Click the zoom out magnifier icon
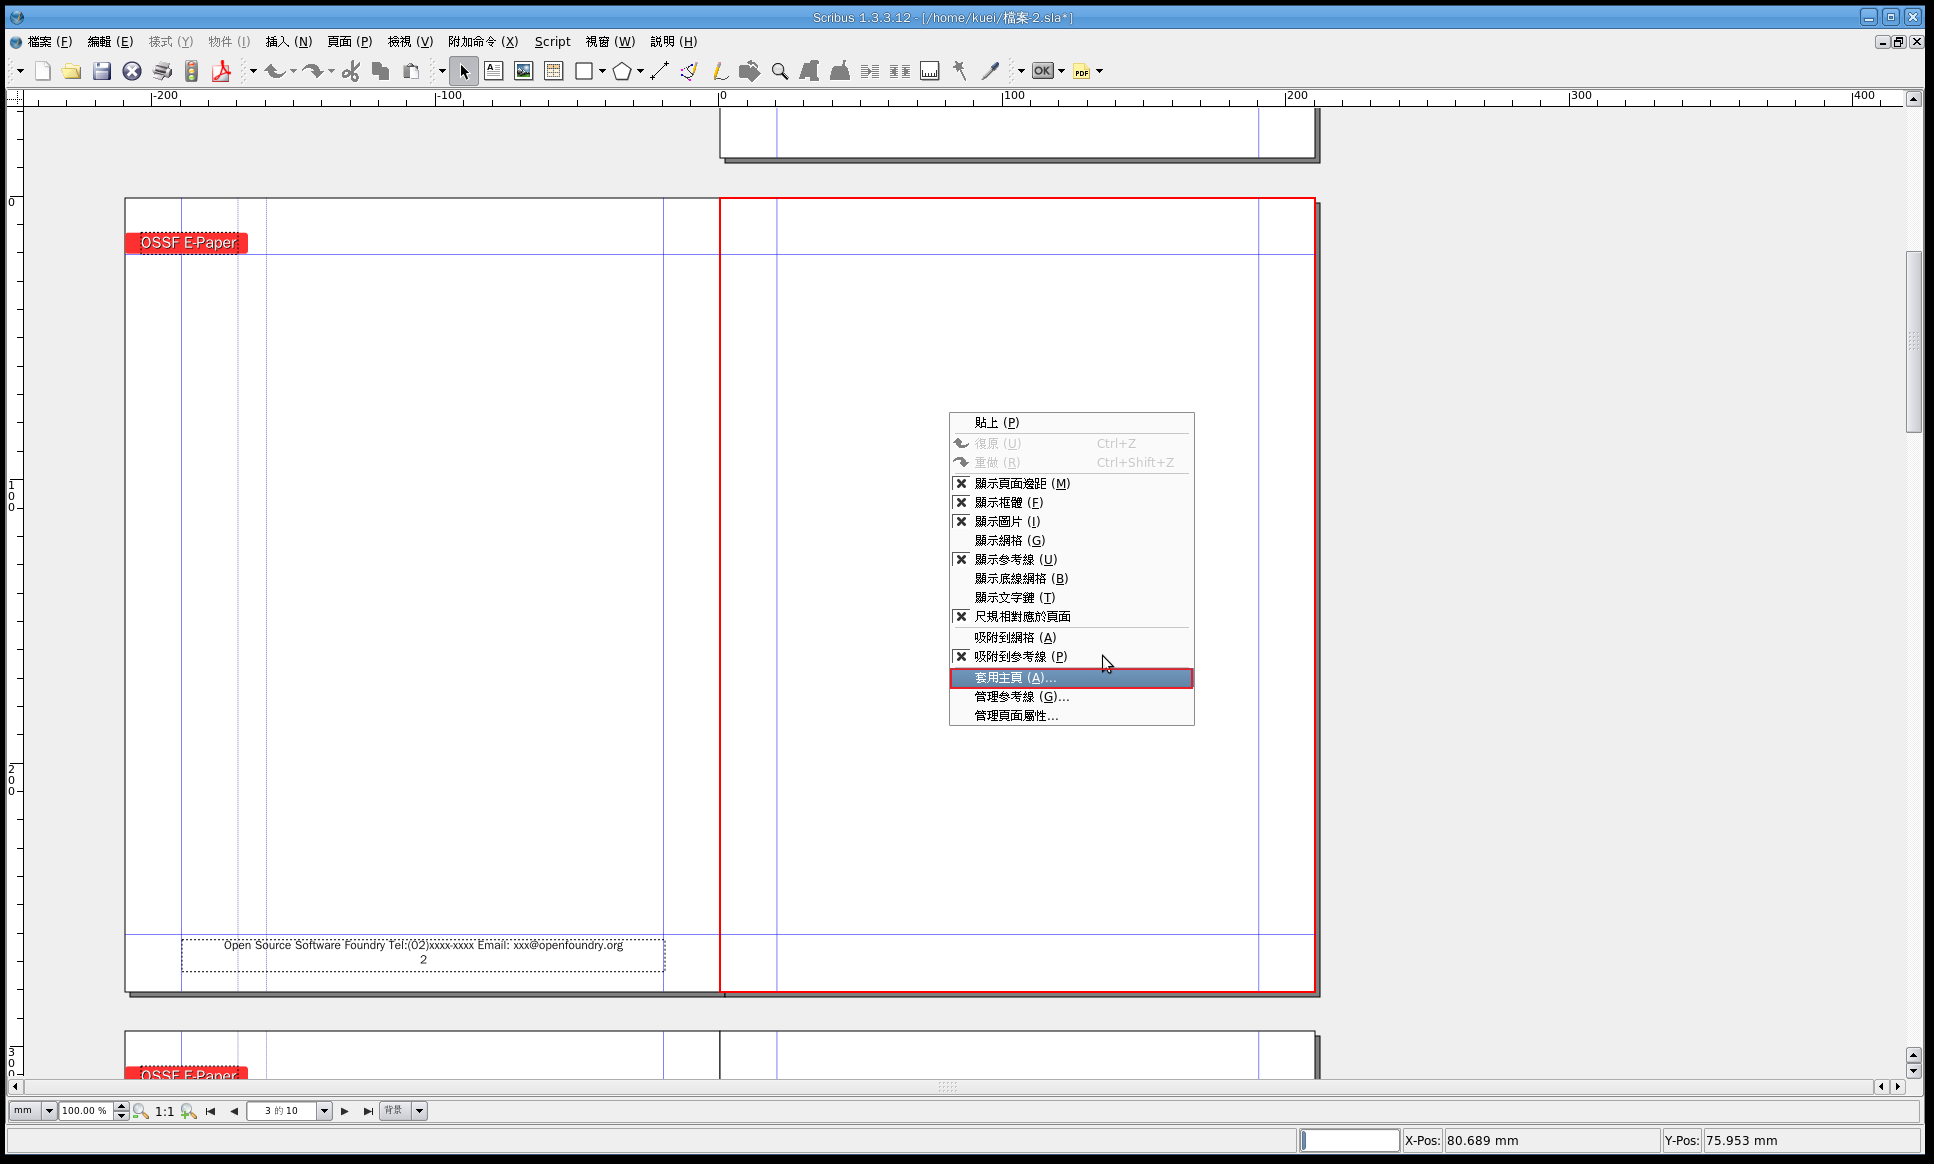1934x1164 pixels. coord(141,1111)
